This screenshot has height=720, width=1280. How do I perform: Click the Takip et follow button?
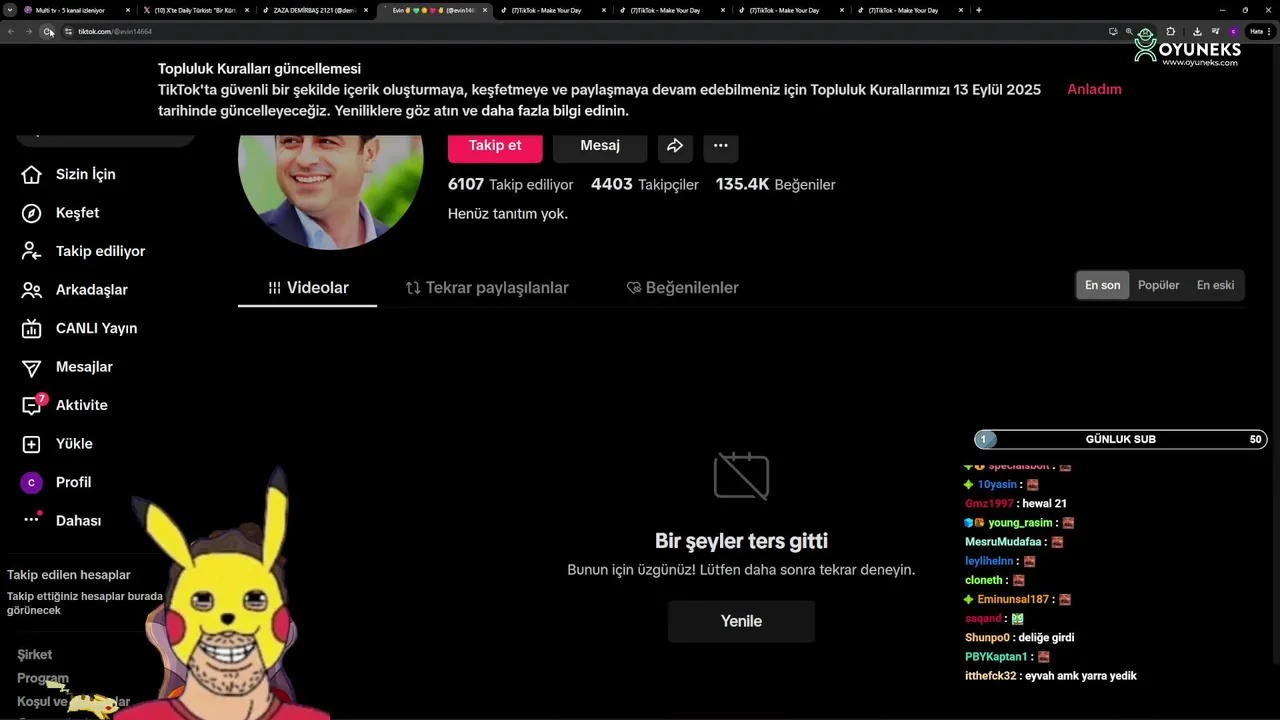coord(495,146)
